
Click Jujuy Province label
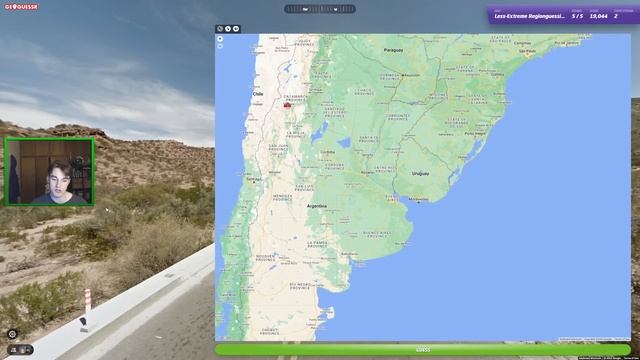[x=304, y=42]
